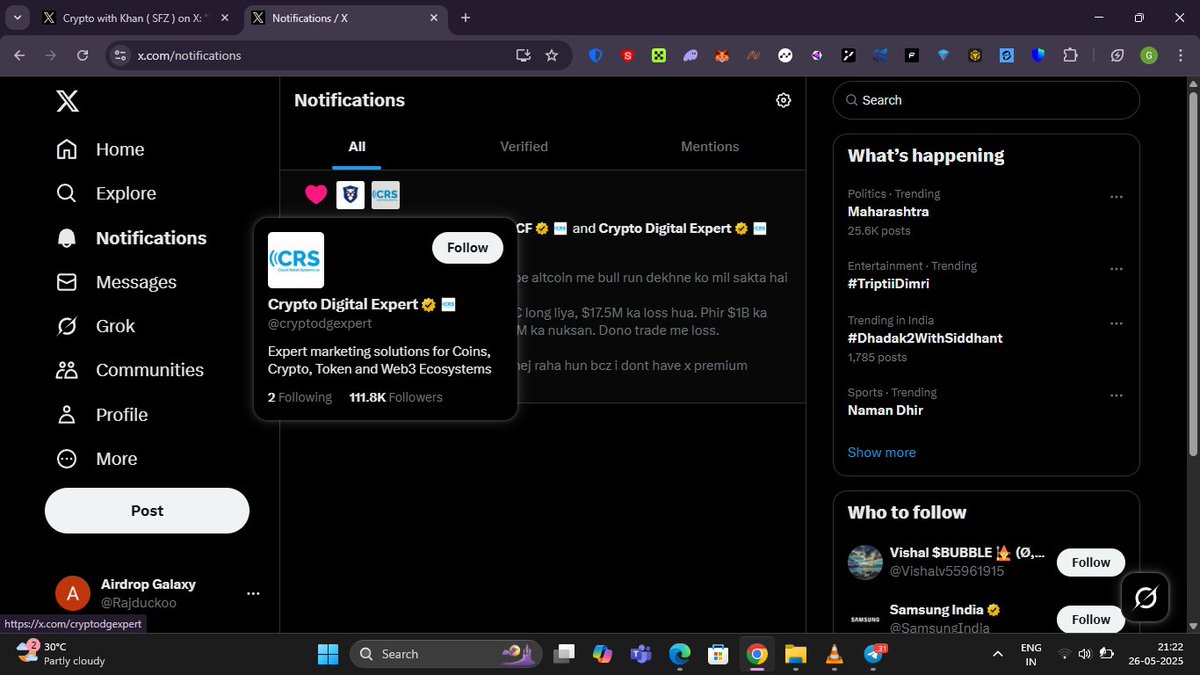Click the browser address bar URL
Viewport: 1200px width, 675px height.
189,55
